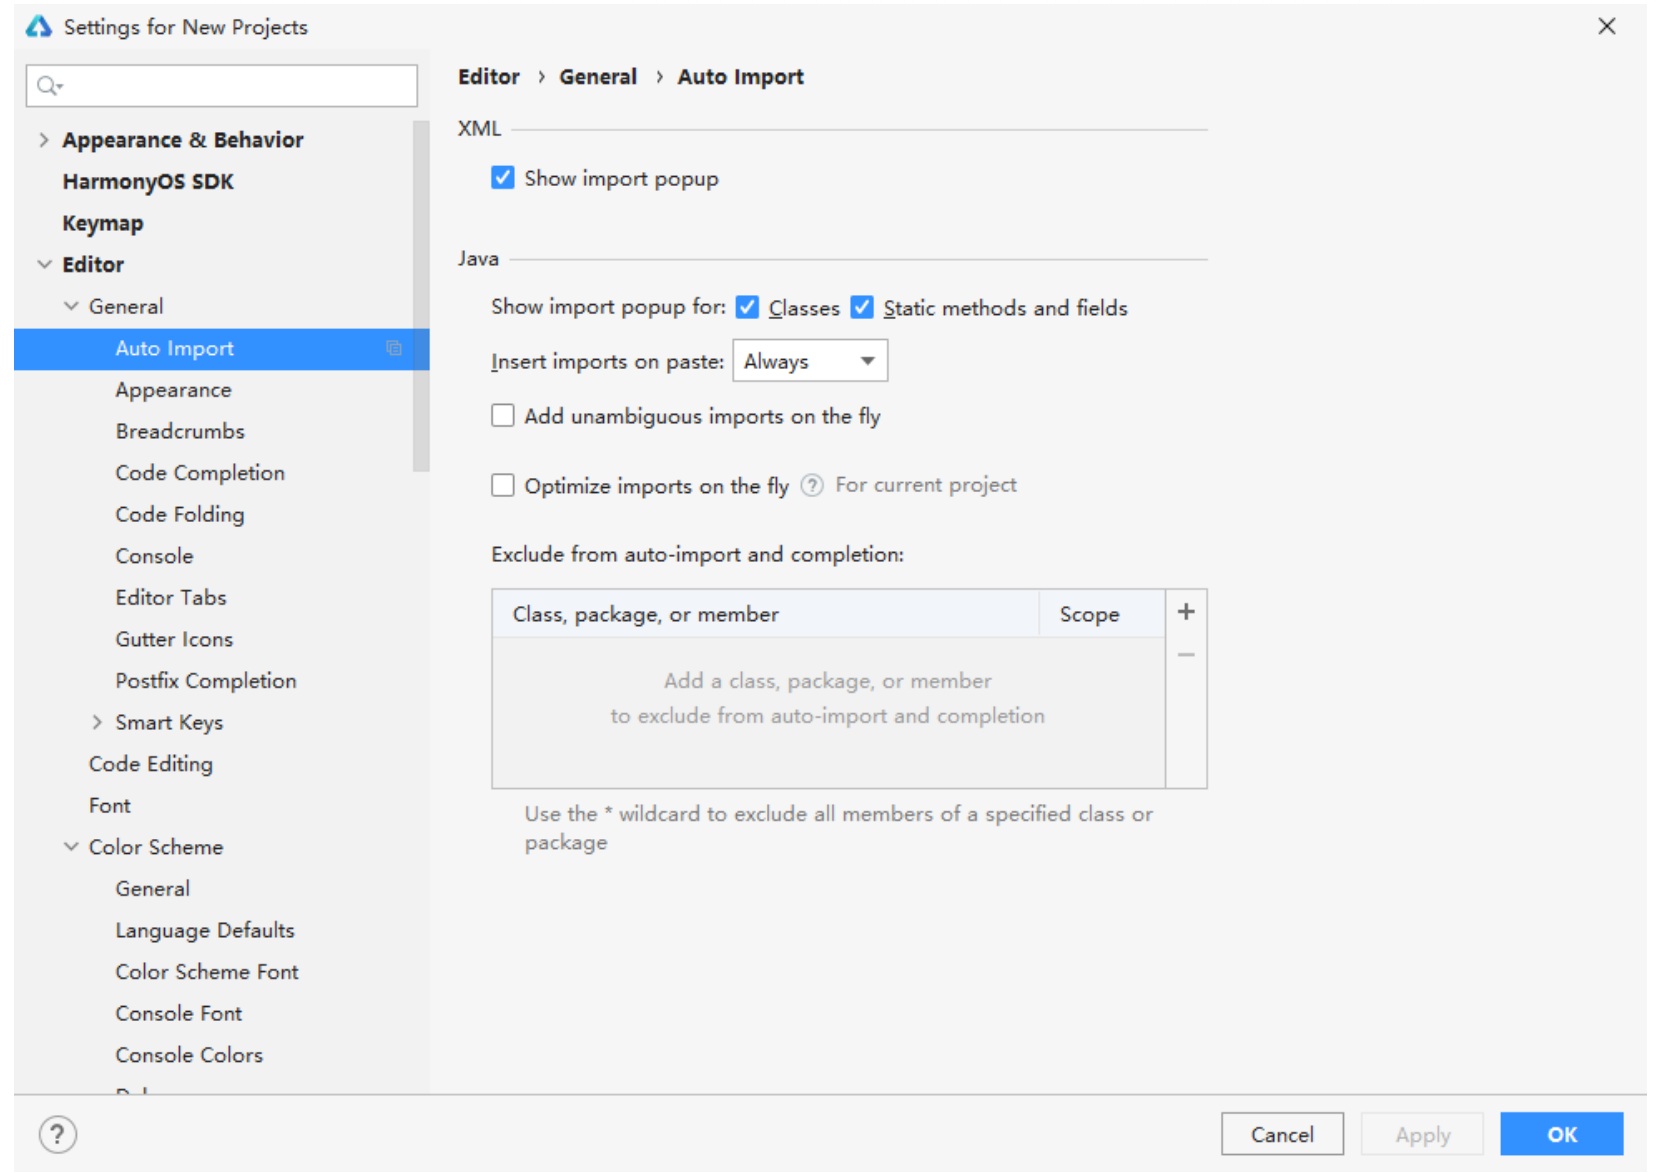The width and height of the screenshot is (1661, 1173).
Task: Open Gutter Icons settings
Action: 174,639
